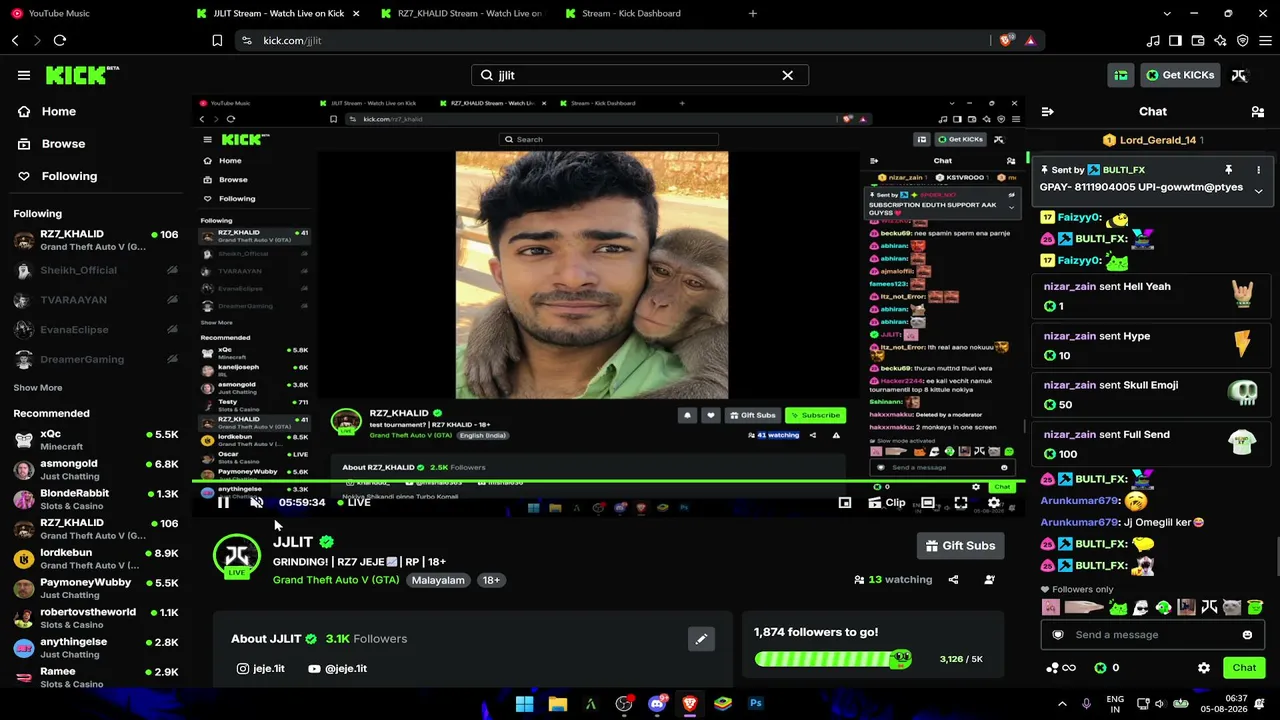Send the chat message
This screenshot has width=1280, height=720.
1244,668
